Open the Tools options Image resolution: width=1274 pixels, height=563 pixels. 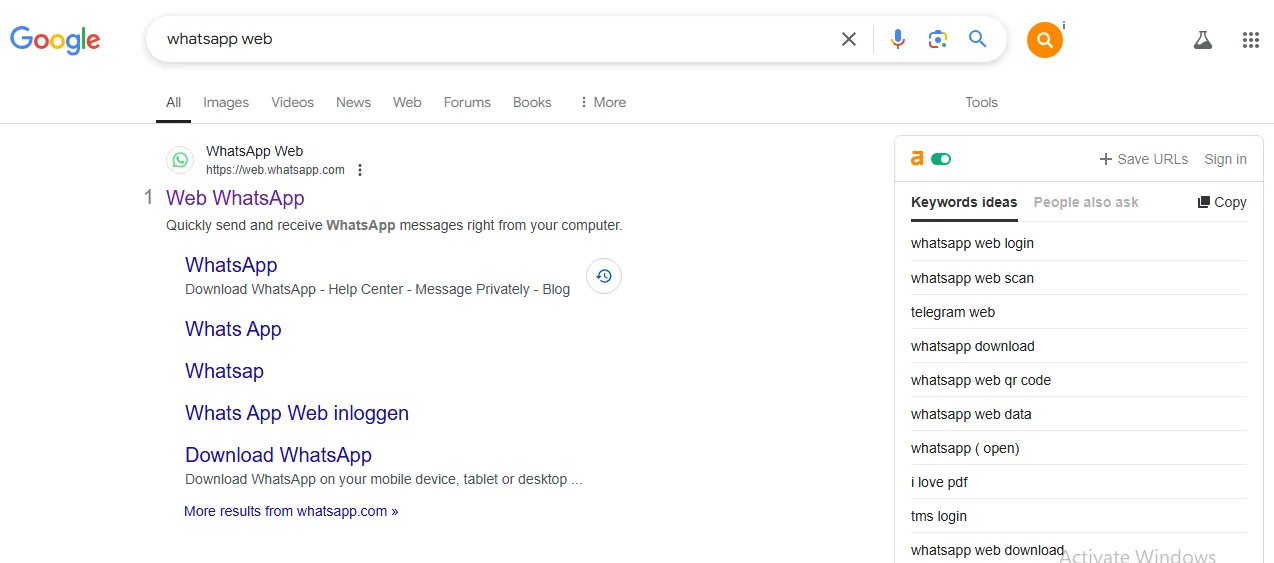(x=981, y=102)
